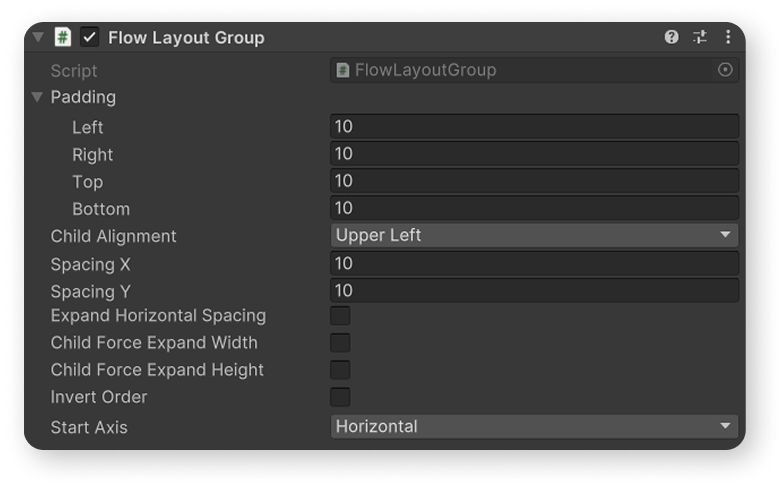Click the Left padding value field

click(534, 126)
